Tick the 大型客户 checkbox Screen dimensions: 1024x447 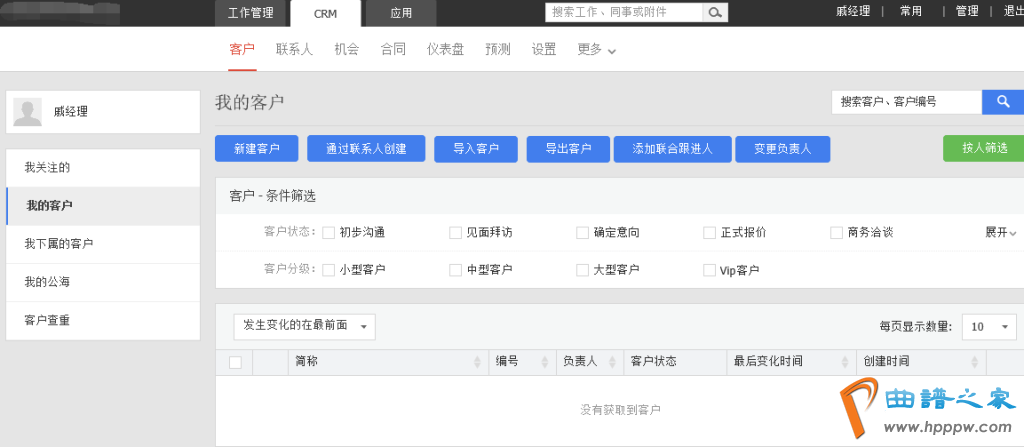[x=582, y=270]
